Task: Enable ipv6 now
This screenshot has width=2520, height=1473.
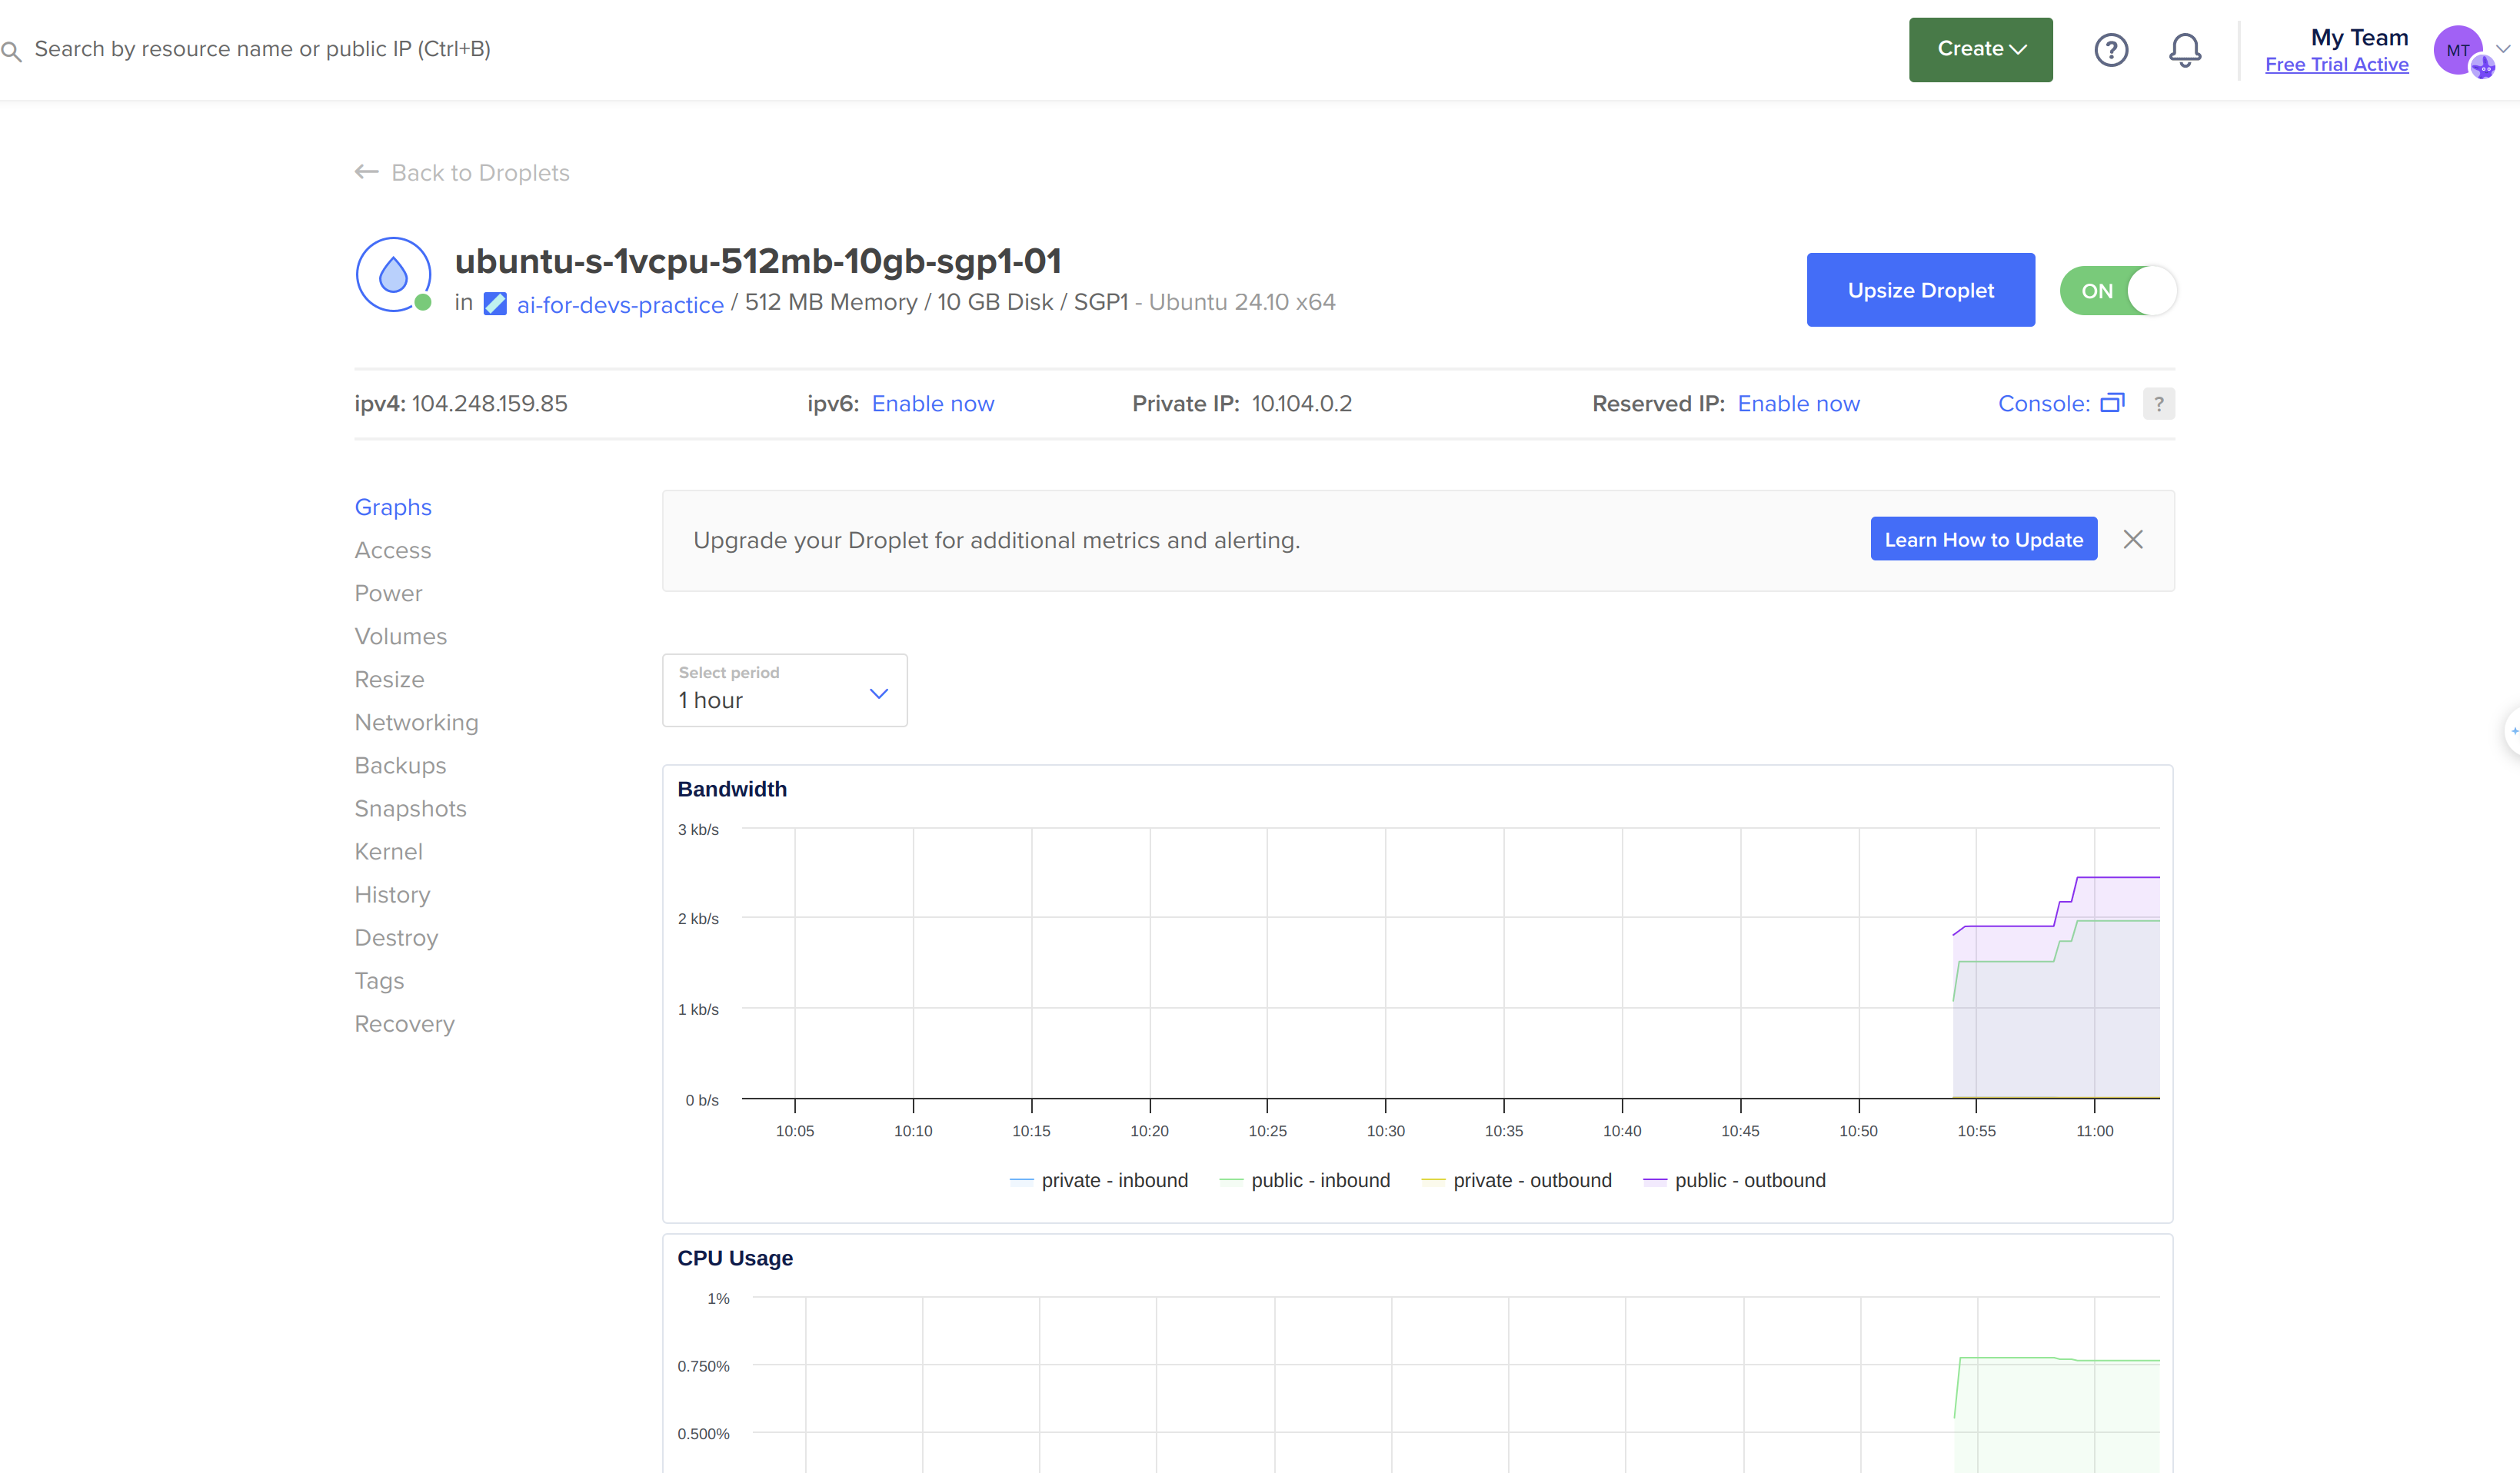Action: tap(933, 404)
